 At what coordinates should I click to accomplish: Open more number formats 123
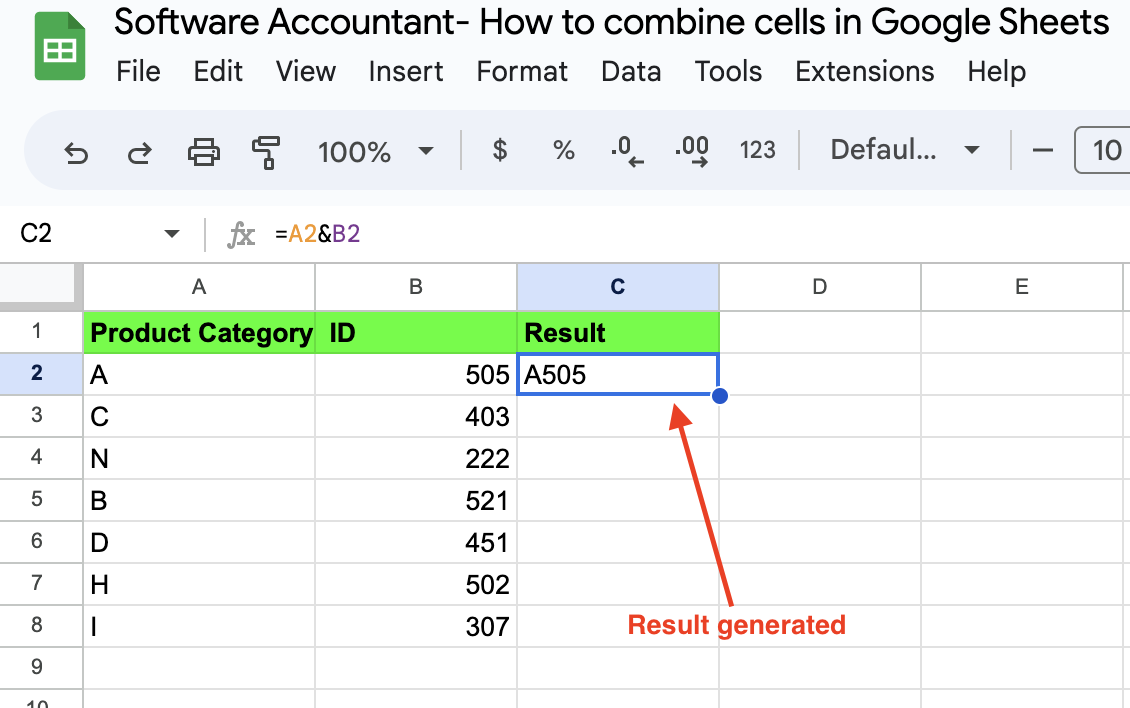pos(757,150)
